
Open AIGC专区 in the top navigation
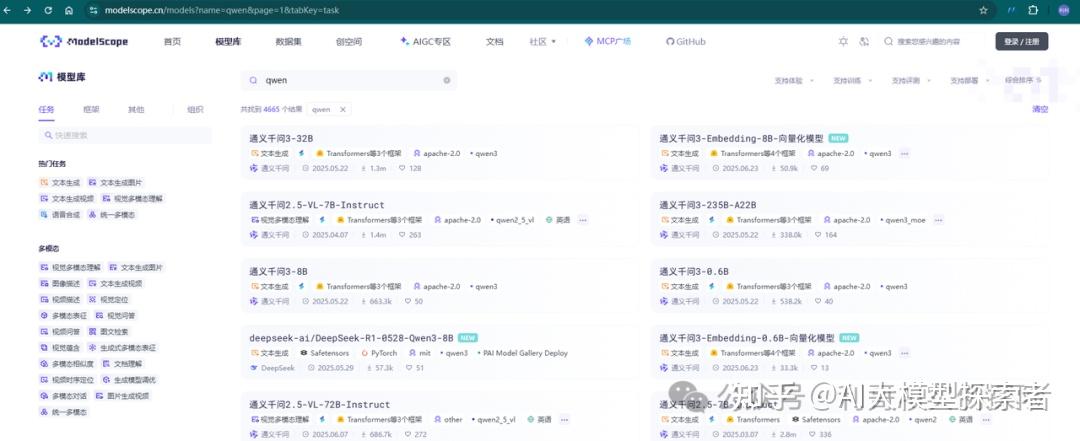426,41
